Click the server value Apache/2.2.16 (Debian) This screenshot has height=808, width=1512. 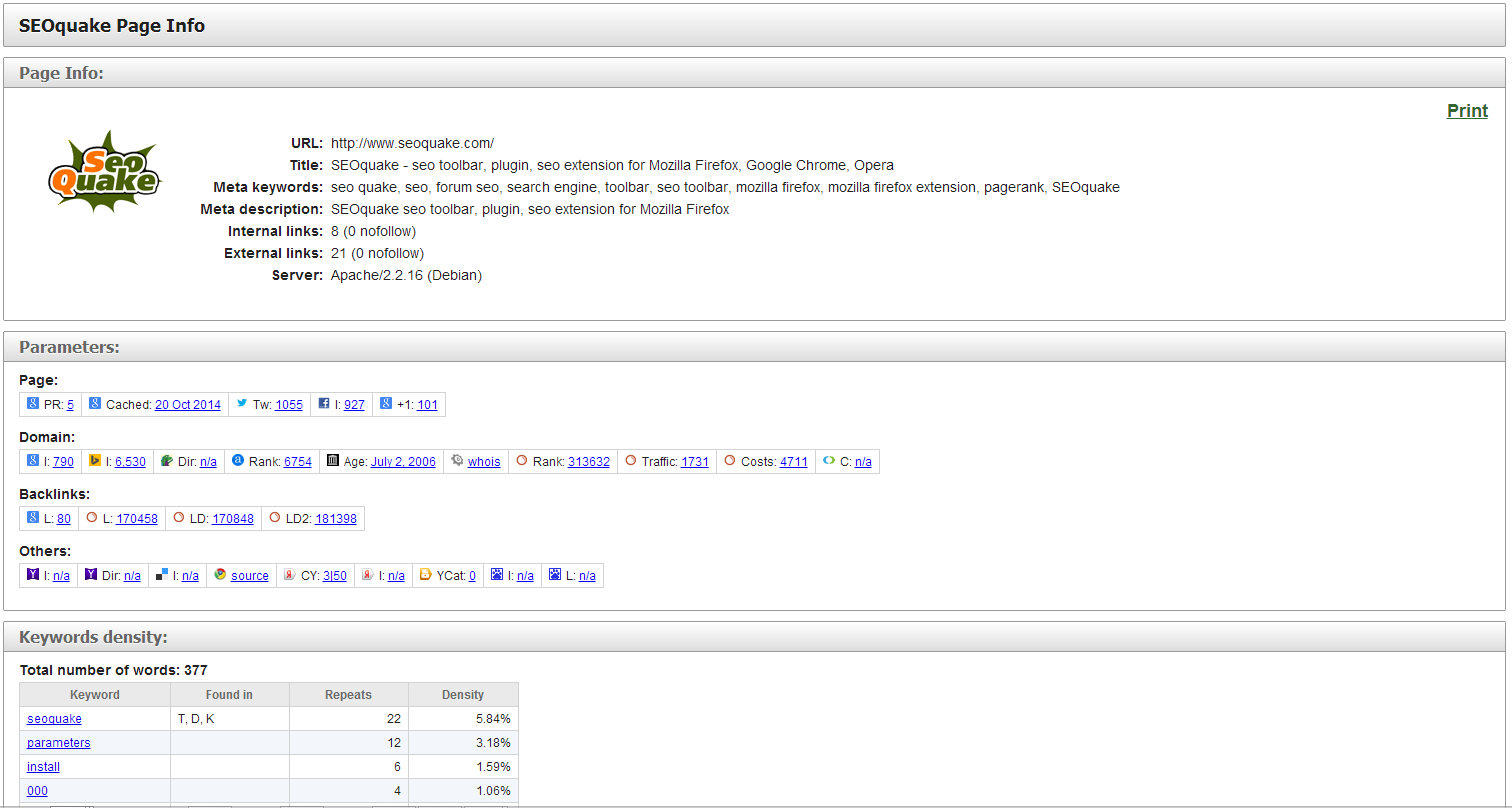406,275
